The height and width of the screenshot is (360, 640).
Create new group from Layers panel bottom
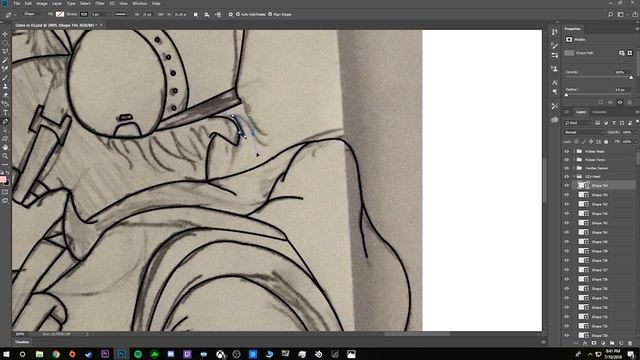(x=612, y=343)
